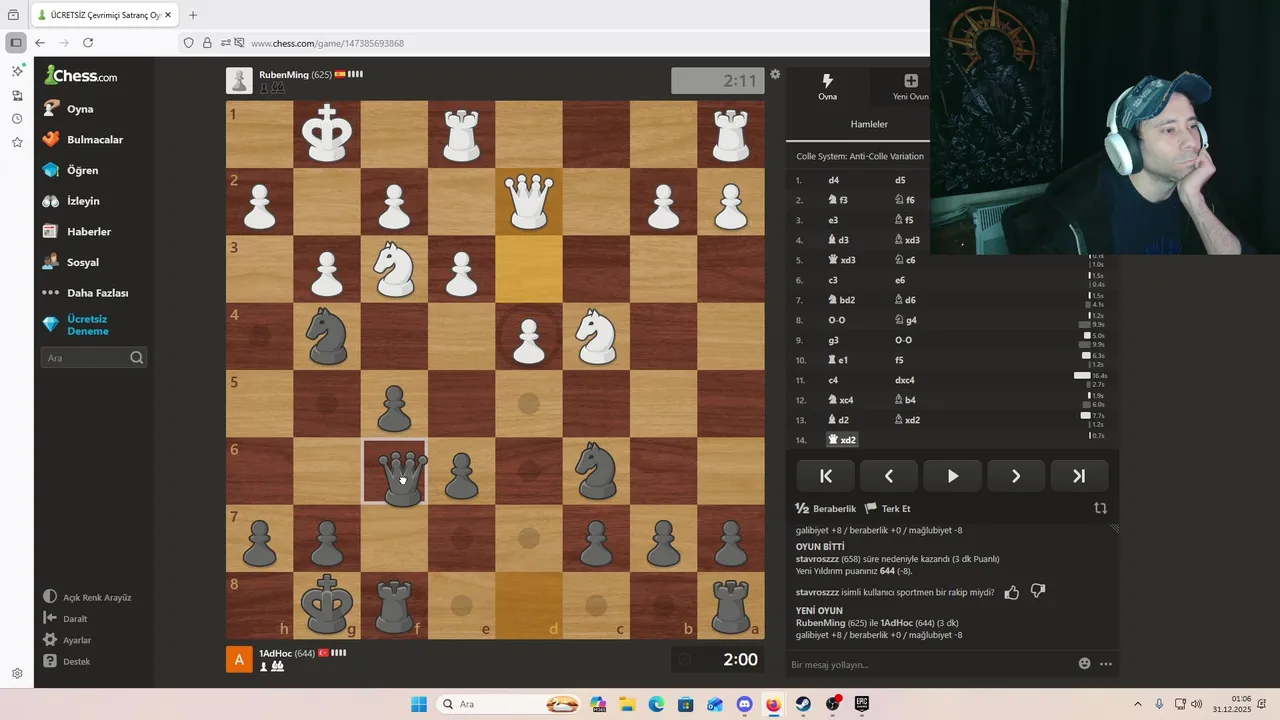Screen dimensions: 1280x720
Task: Open Windows Start menu
Action: [418, 704]
